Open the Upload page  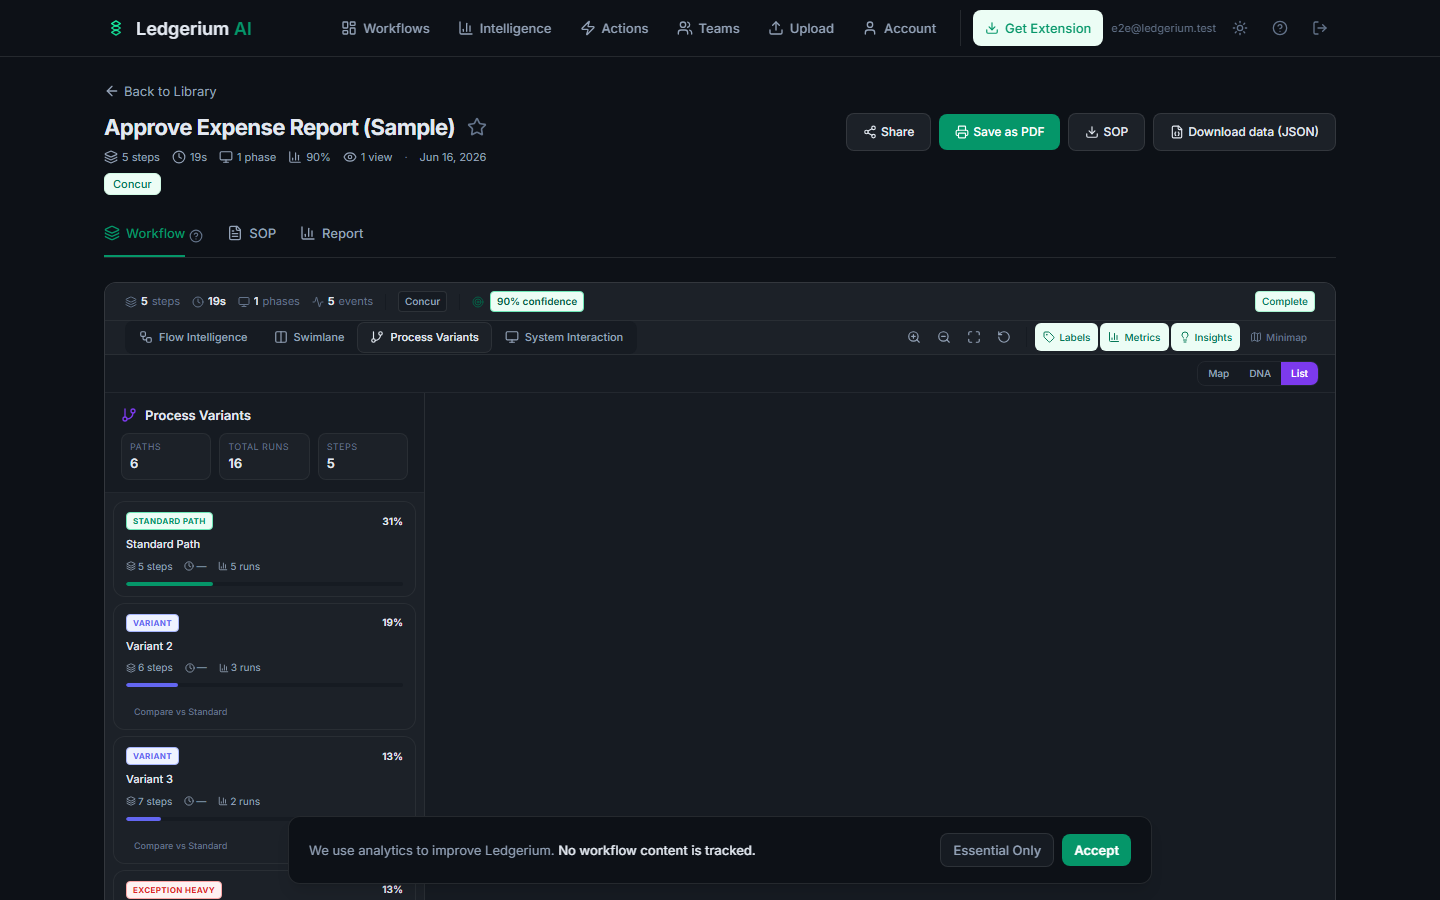[x=801, y=28]
